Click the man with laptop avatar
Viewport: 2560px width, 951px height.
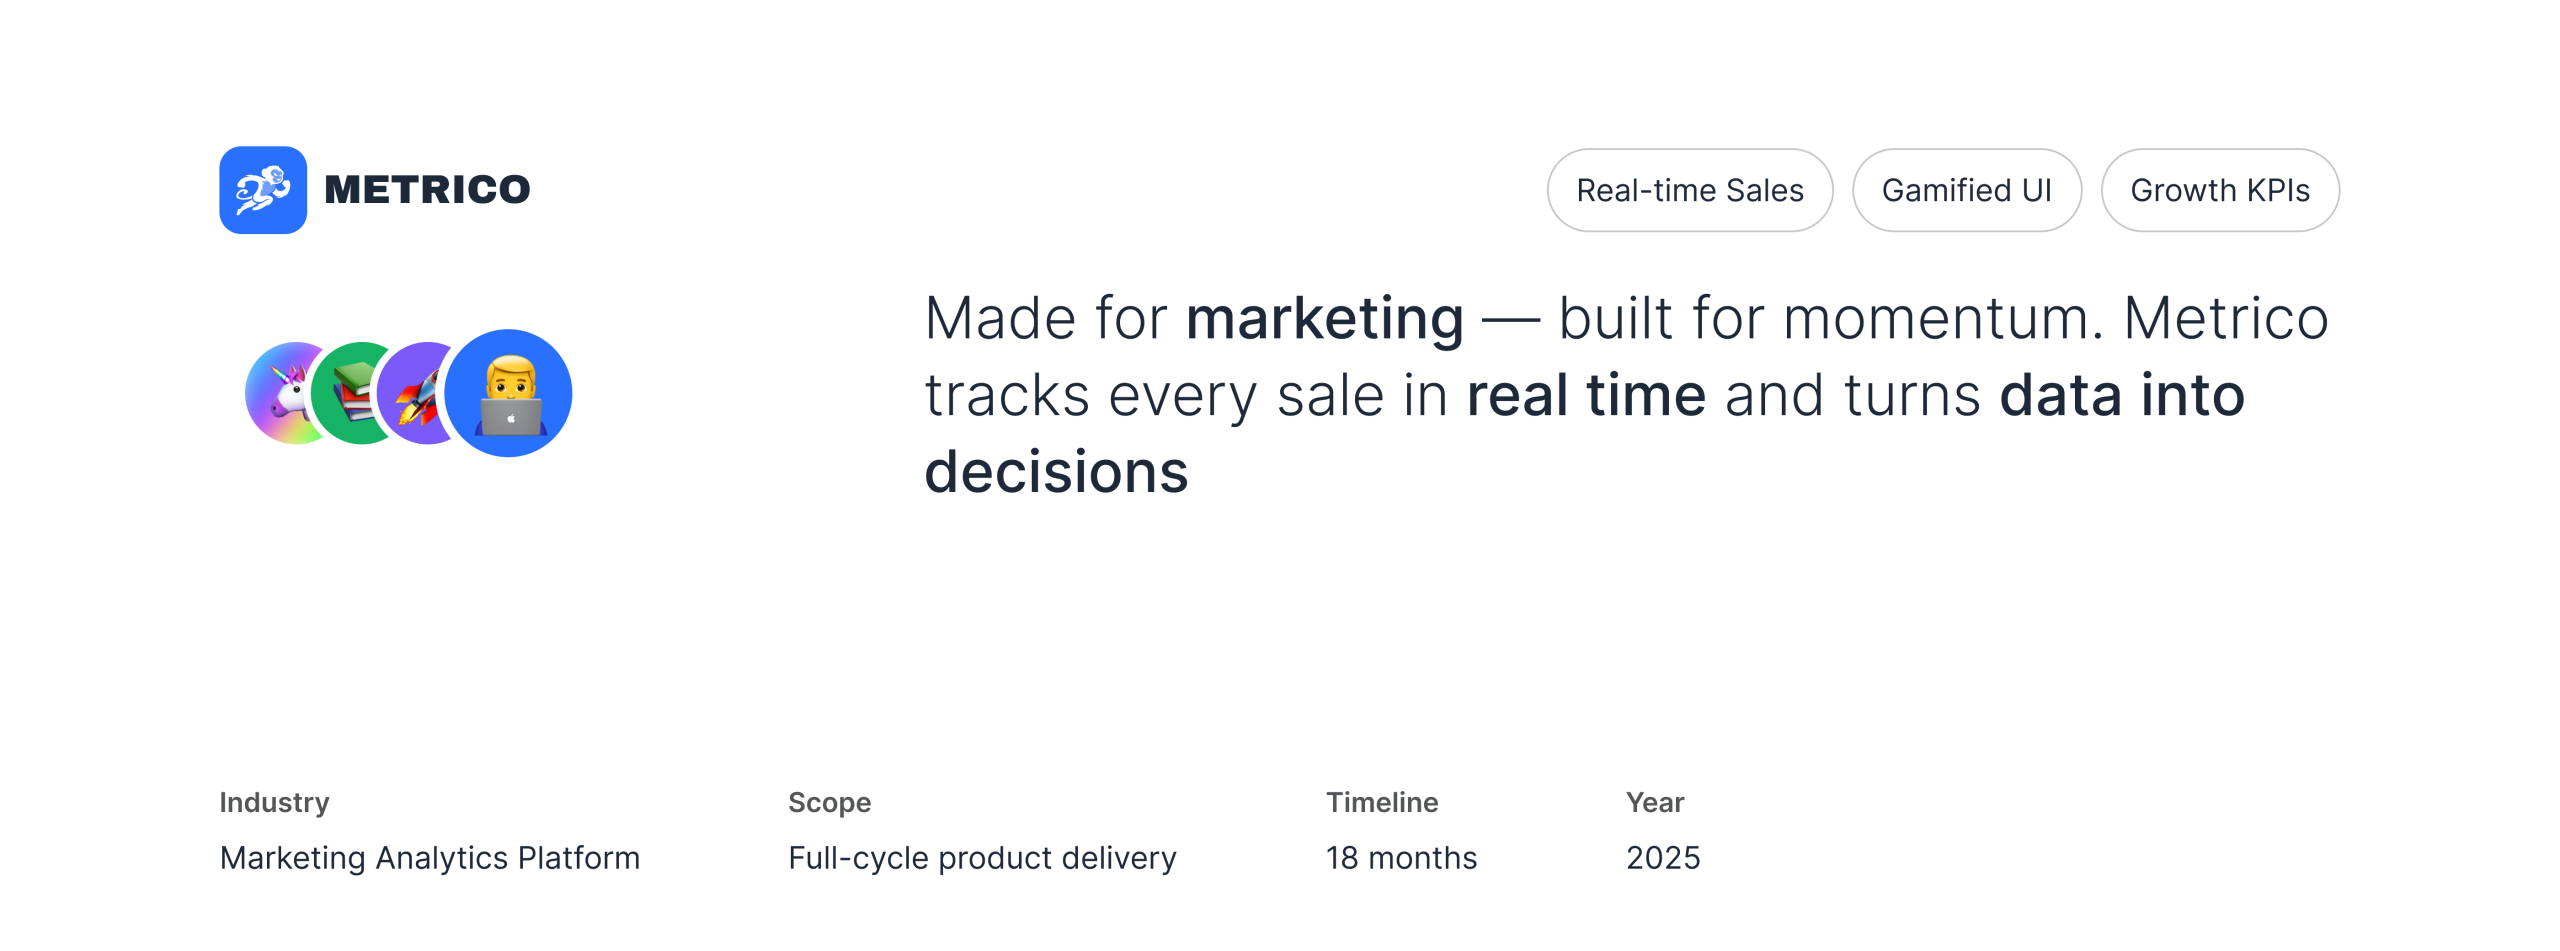click(x=509, y=393)
